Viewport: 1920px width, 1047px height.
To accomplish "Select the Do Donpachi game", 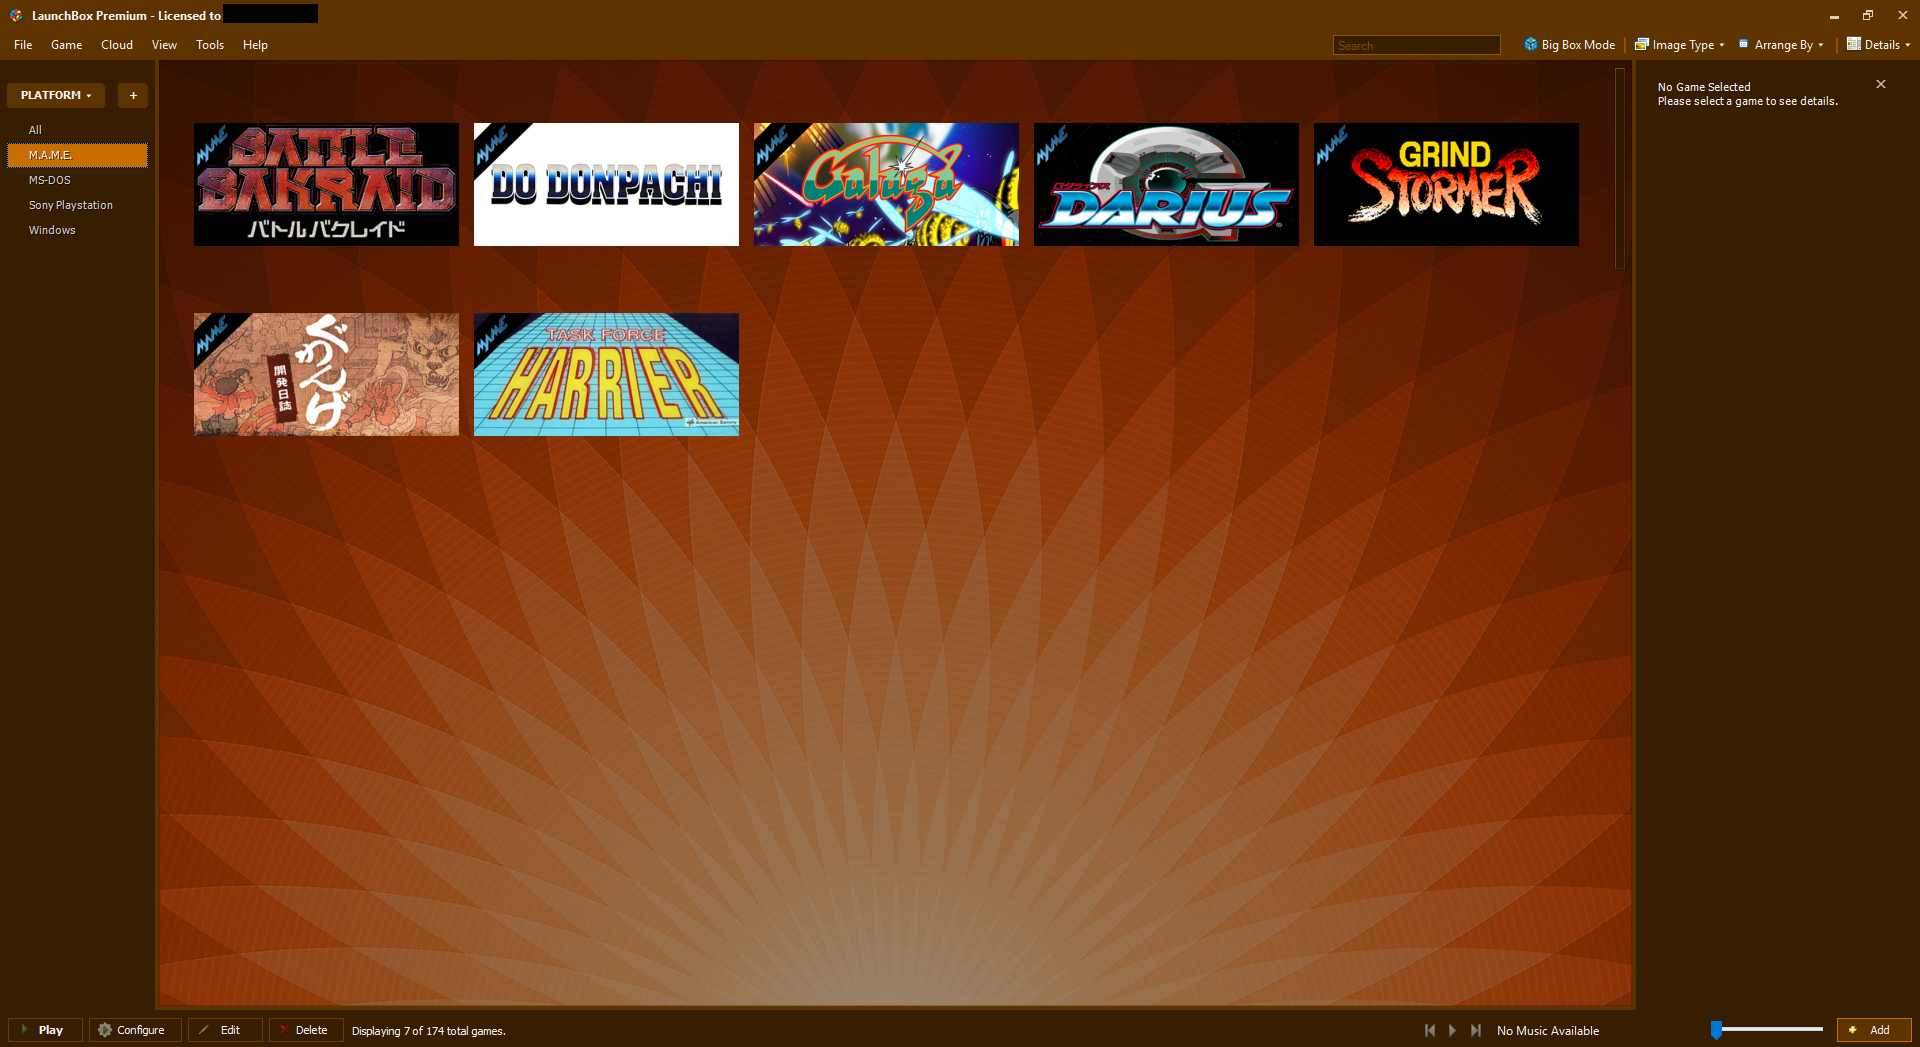I will (606, 185).
